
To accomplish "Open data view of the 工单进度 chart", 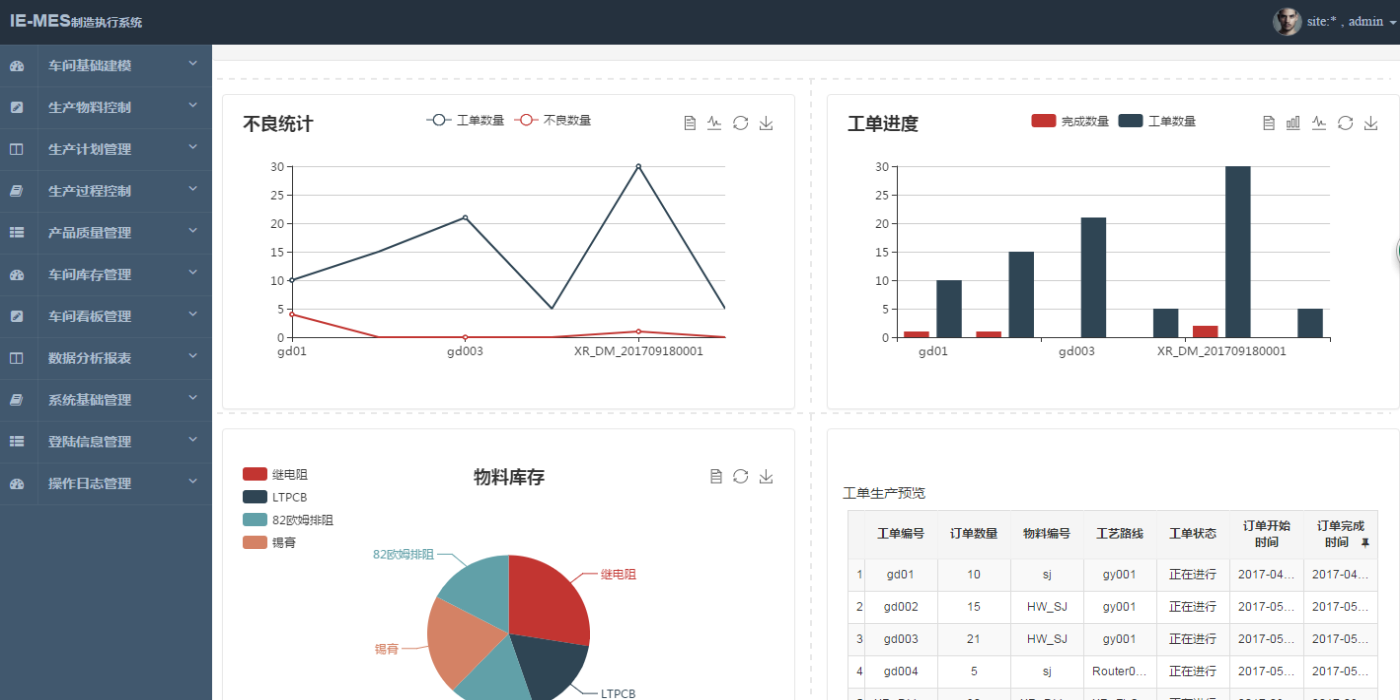I will (1268, 123).
